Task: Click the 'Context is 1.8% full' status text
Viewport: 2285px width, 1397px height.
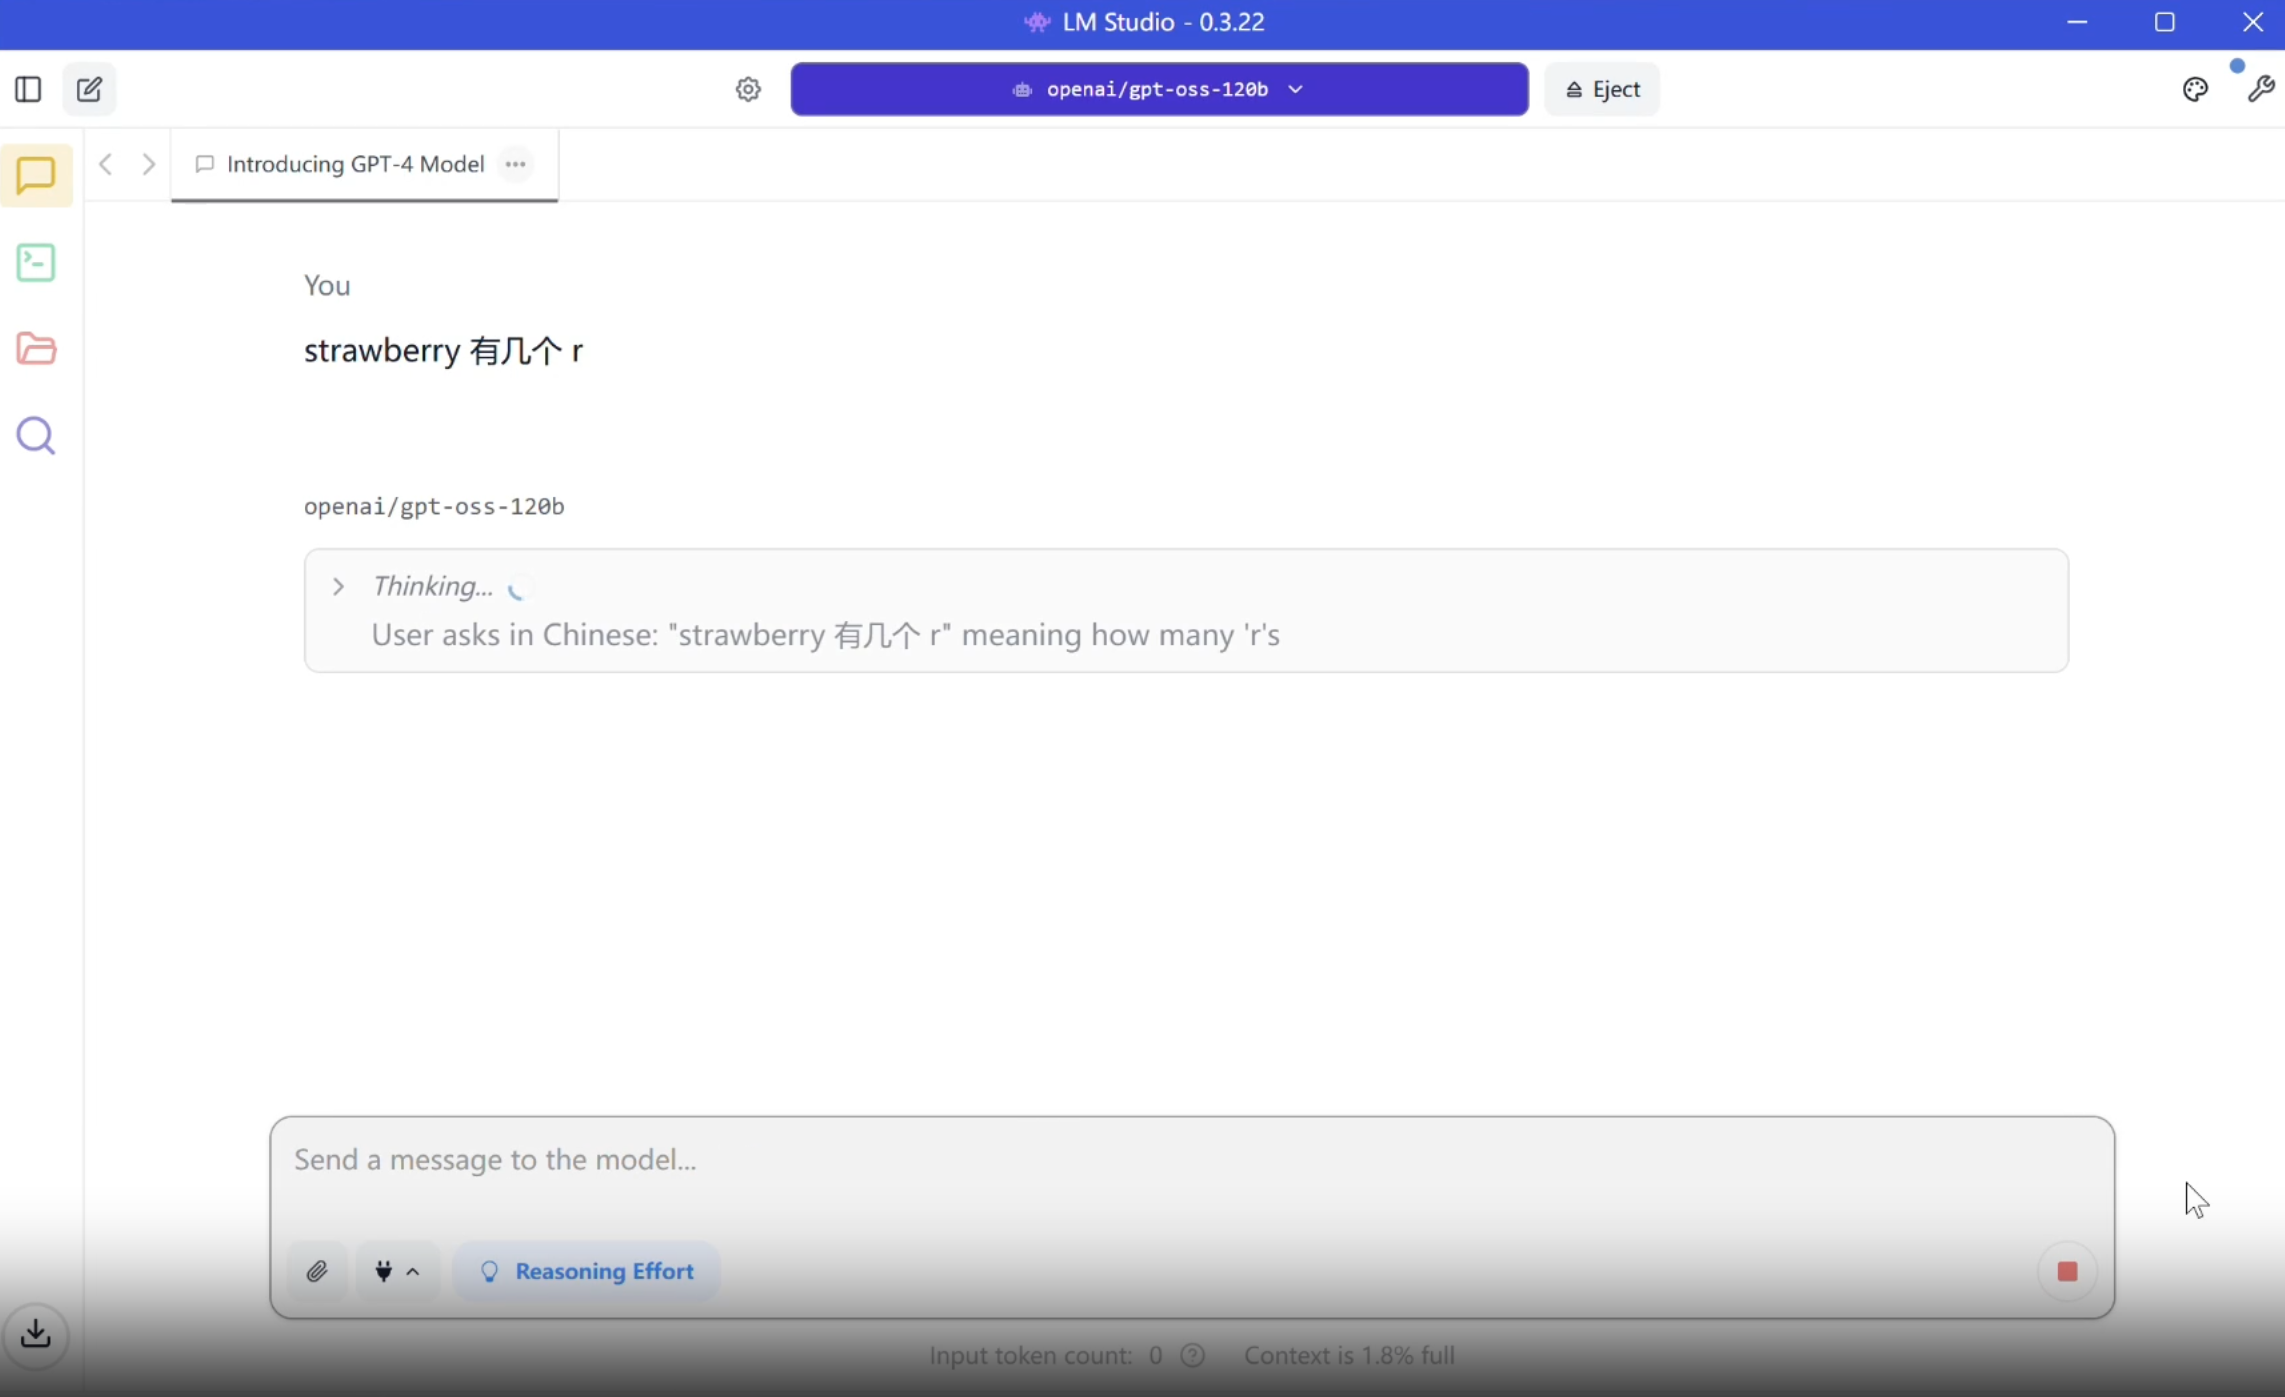Action: 1349,1355
